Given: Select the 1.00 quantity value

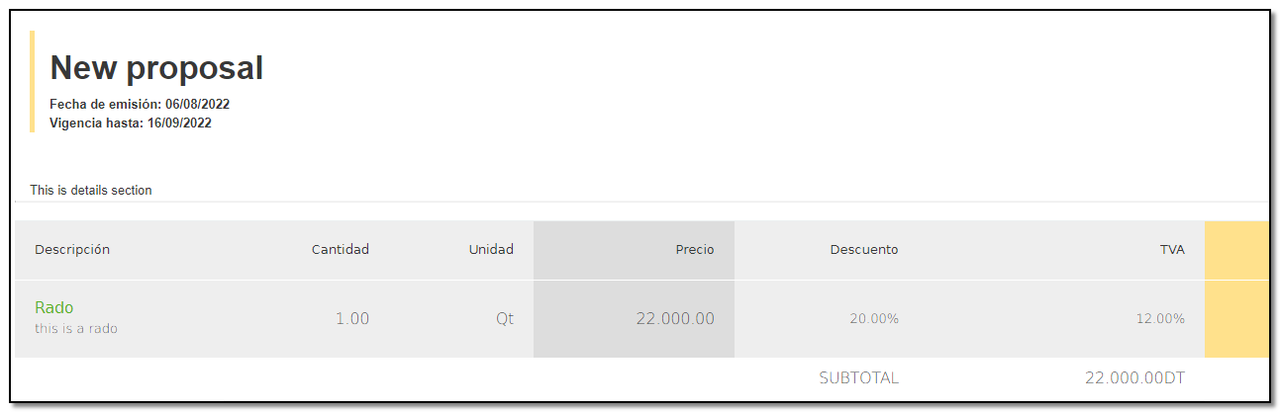Looking at the screenshot, I should tap(352, 319).
